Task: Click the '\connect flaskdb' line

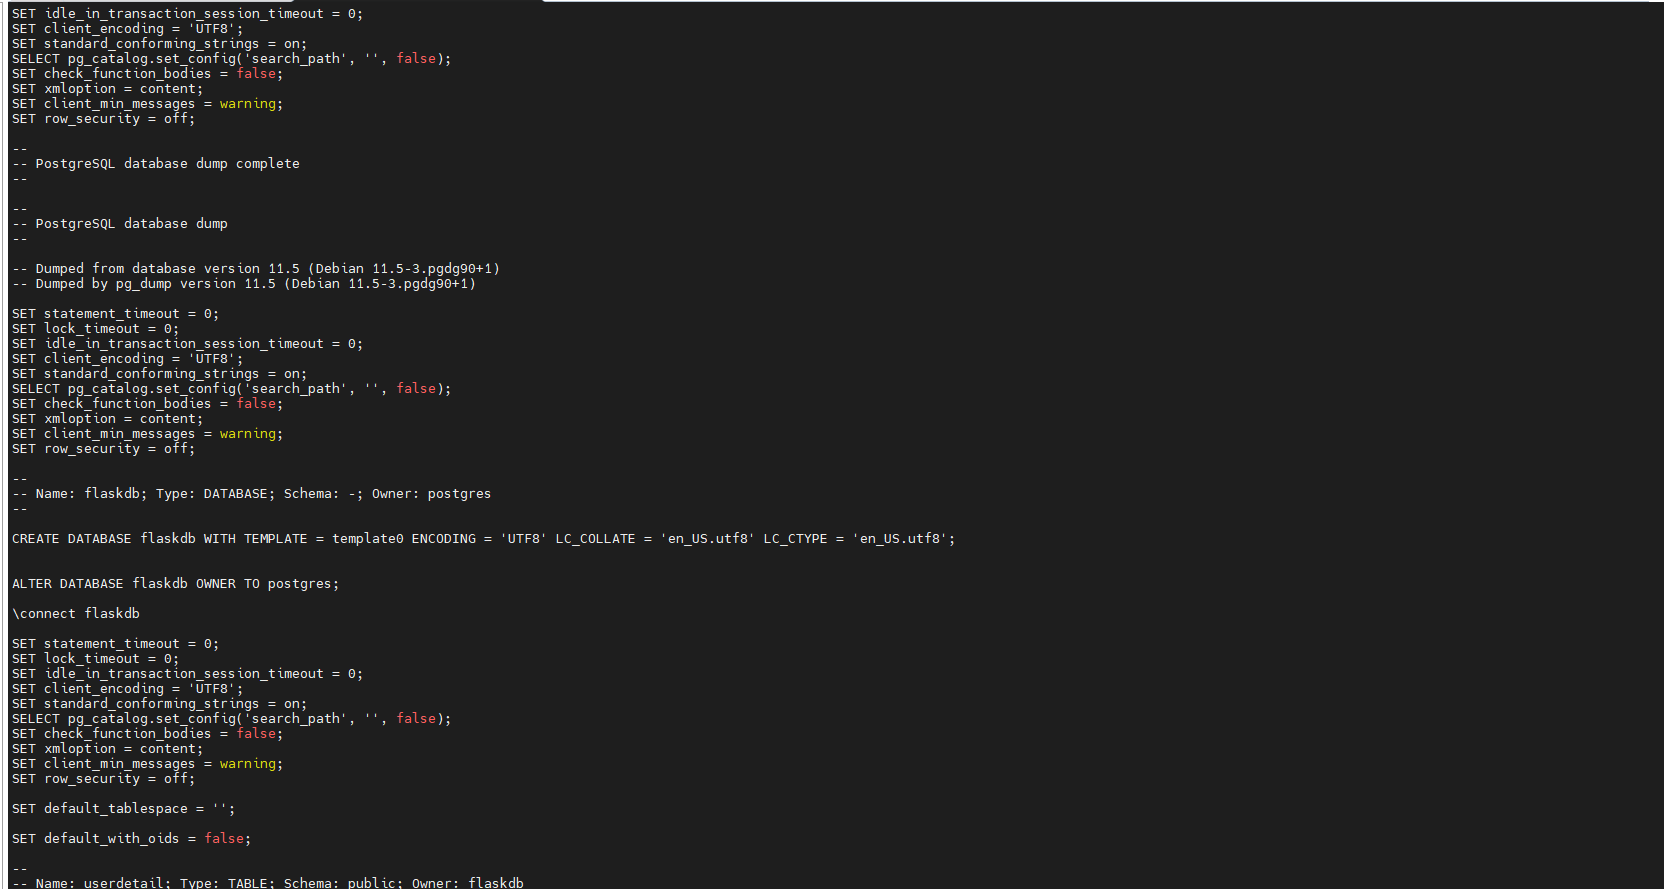Action: tap(76, 614)
